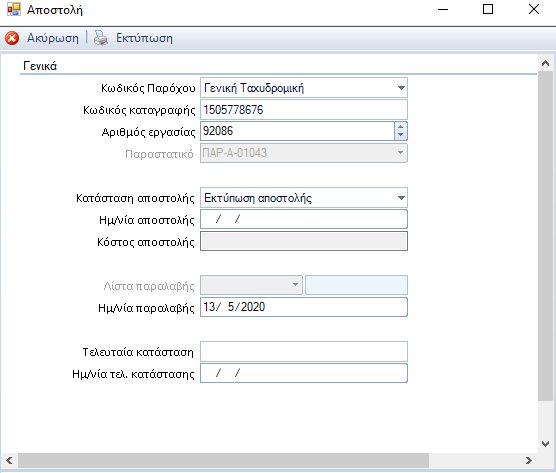Click the Ημ/νία τελ. κατάστασης date field
Screen dimensions: 556x473
(x=304, y=373)
